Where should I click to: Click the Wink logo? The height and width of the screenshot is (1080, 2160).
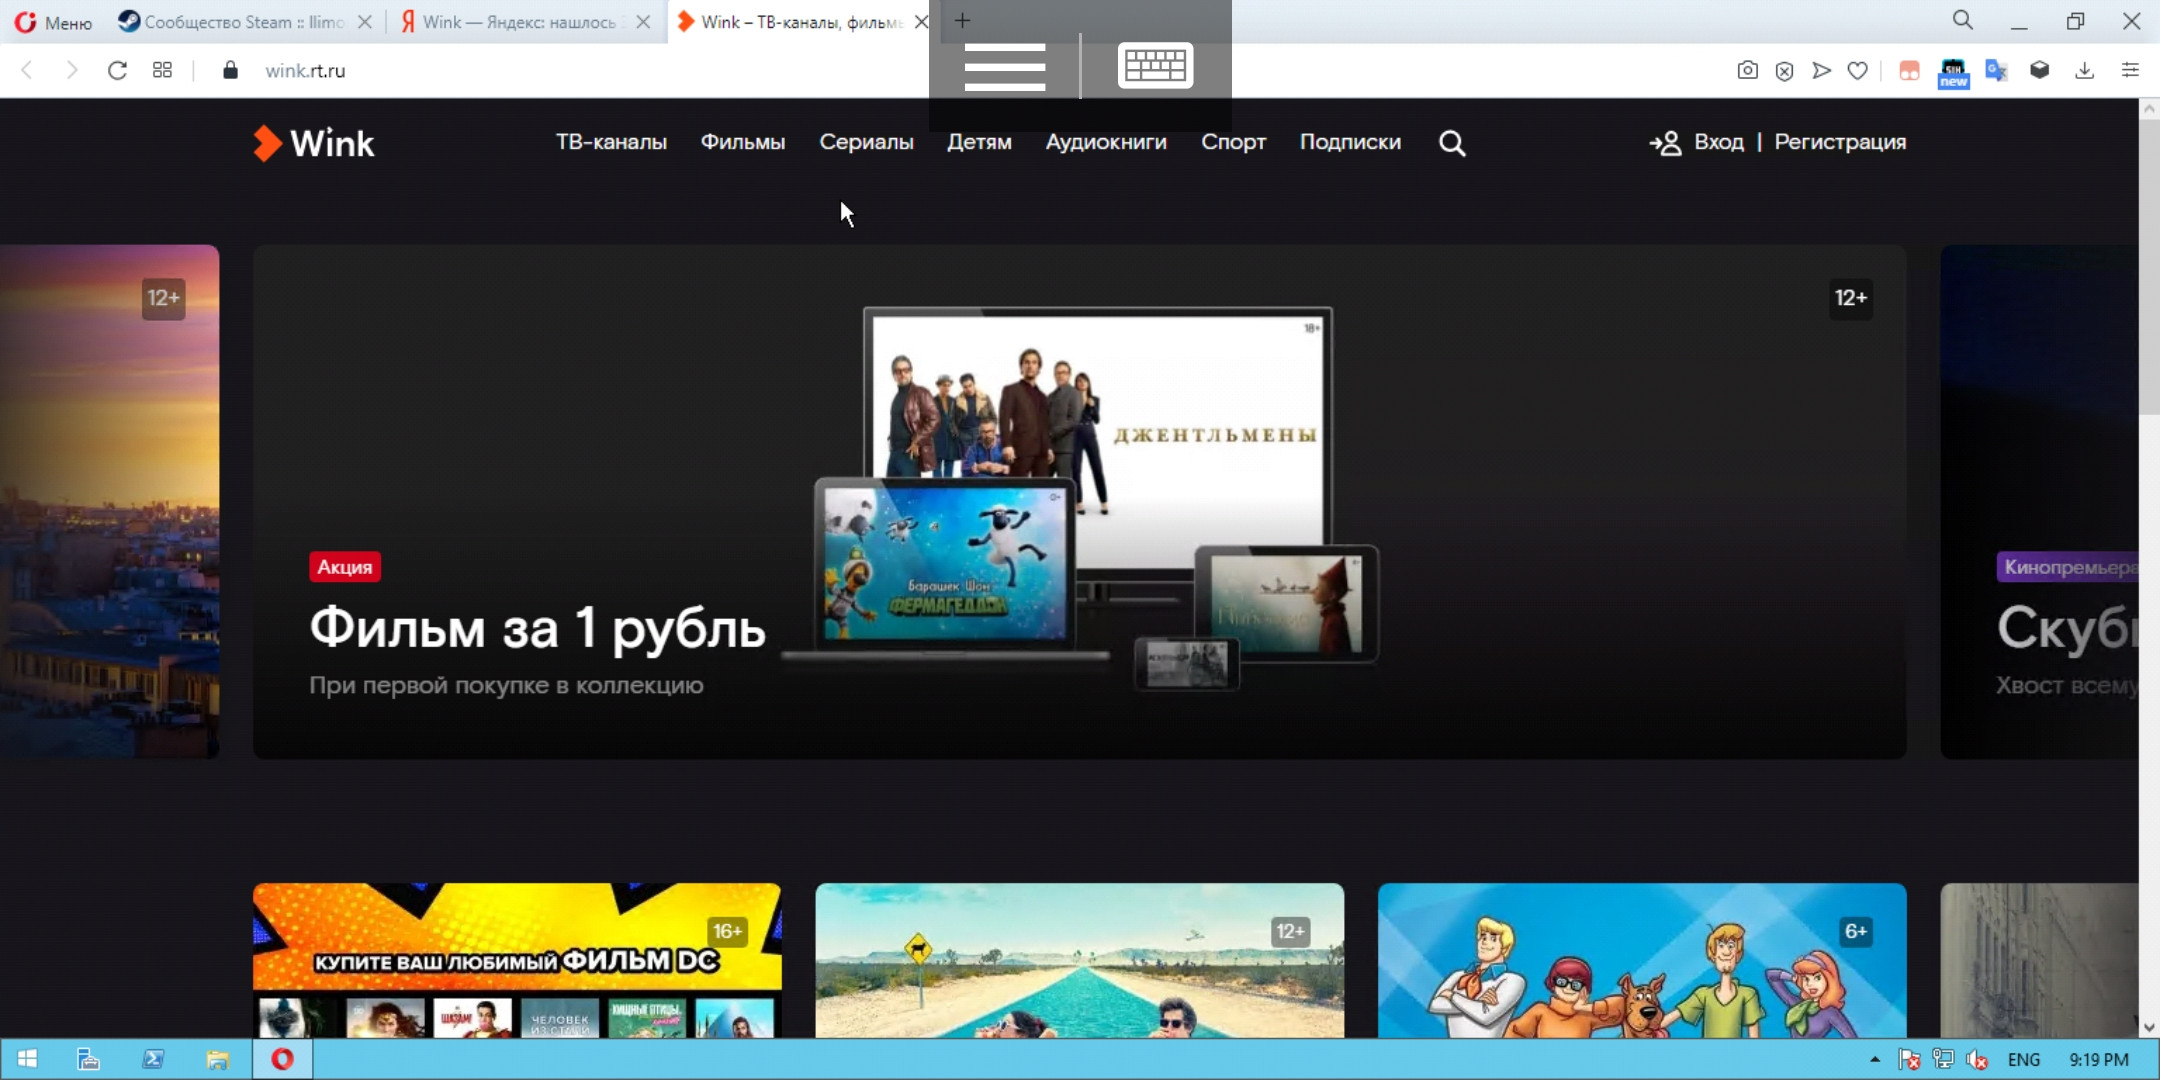(314, 143)
